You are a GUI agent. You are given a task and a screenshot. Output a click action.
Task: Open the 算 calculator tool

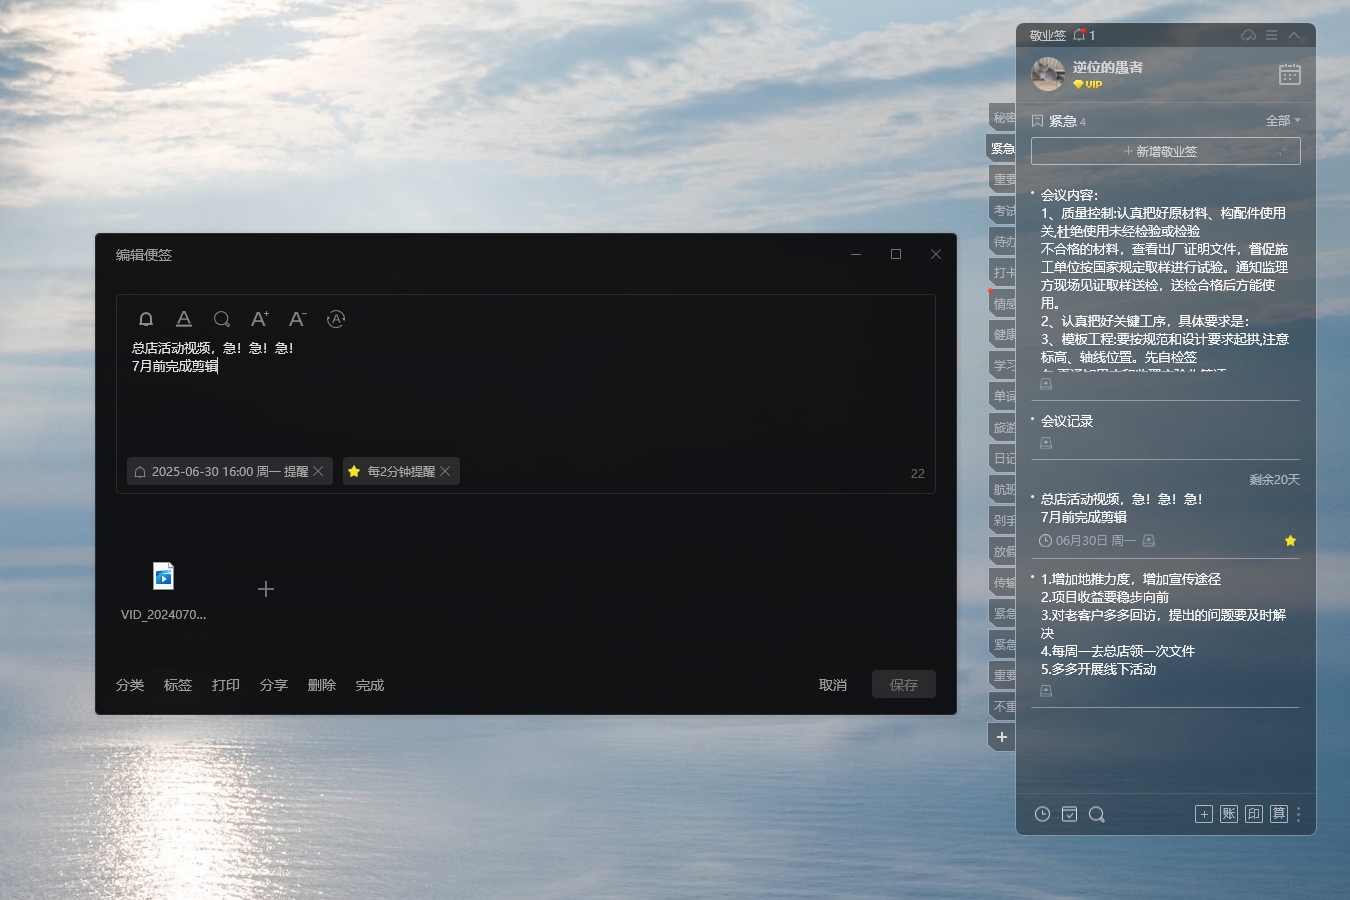point(1279,814)
